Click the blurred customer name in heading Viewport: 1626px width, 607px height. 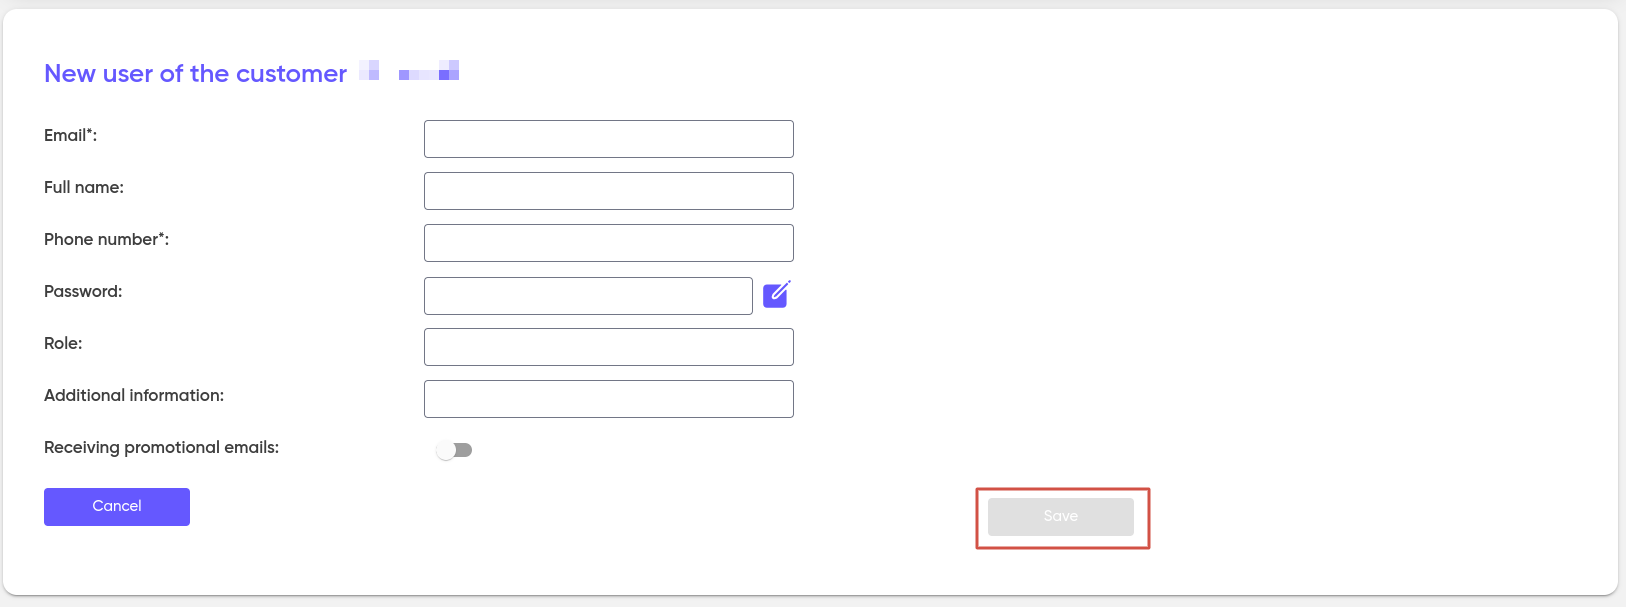click(x=409, y=71)
